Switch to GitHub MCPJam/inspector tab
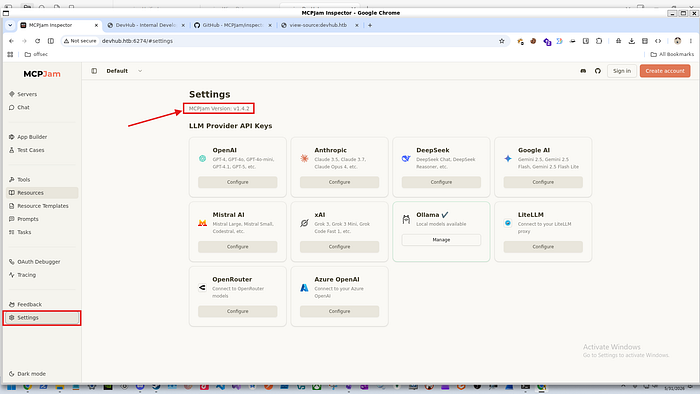This screenshot has width=700, height=394. pos(233,25)
